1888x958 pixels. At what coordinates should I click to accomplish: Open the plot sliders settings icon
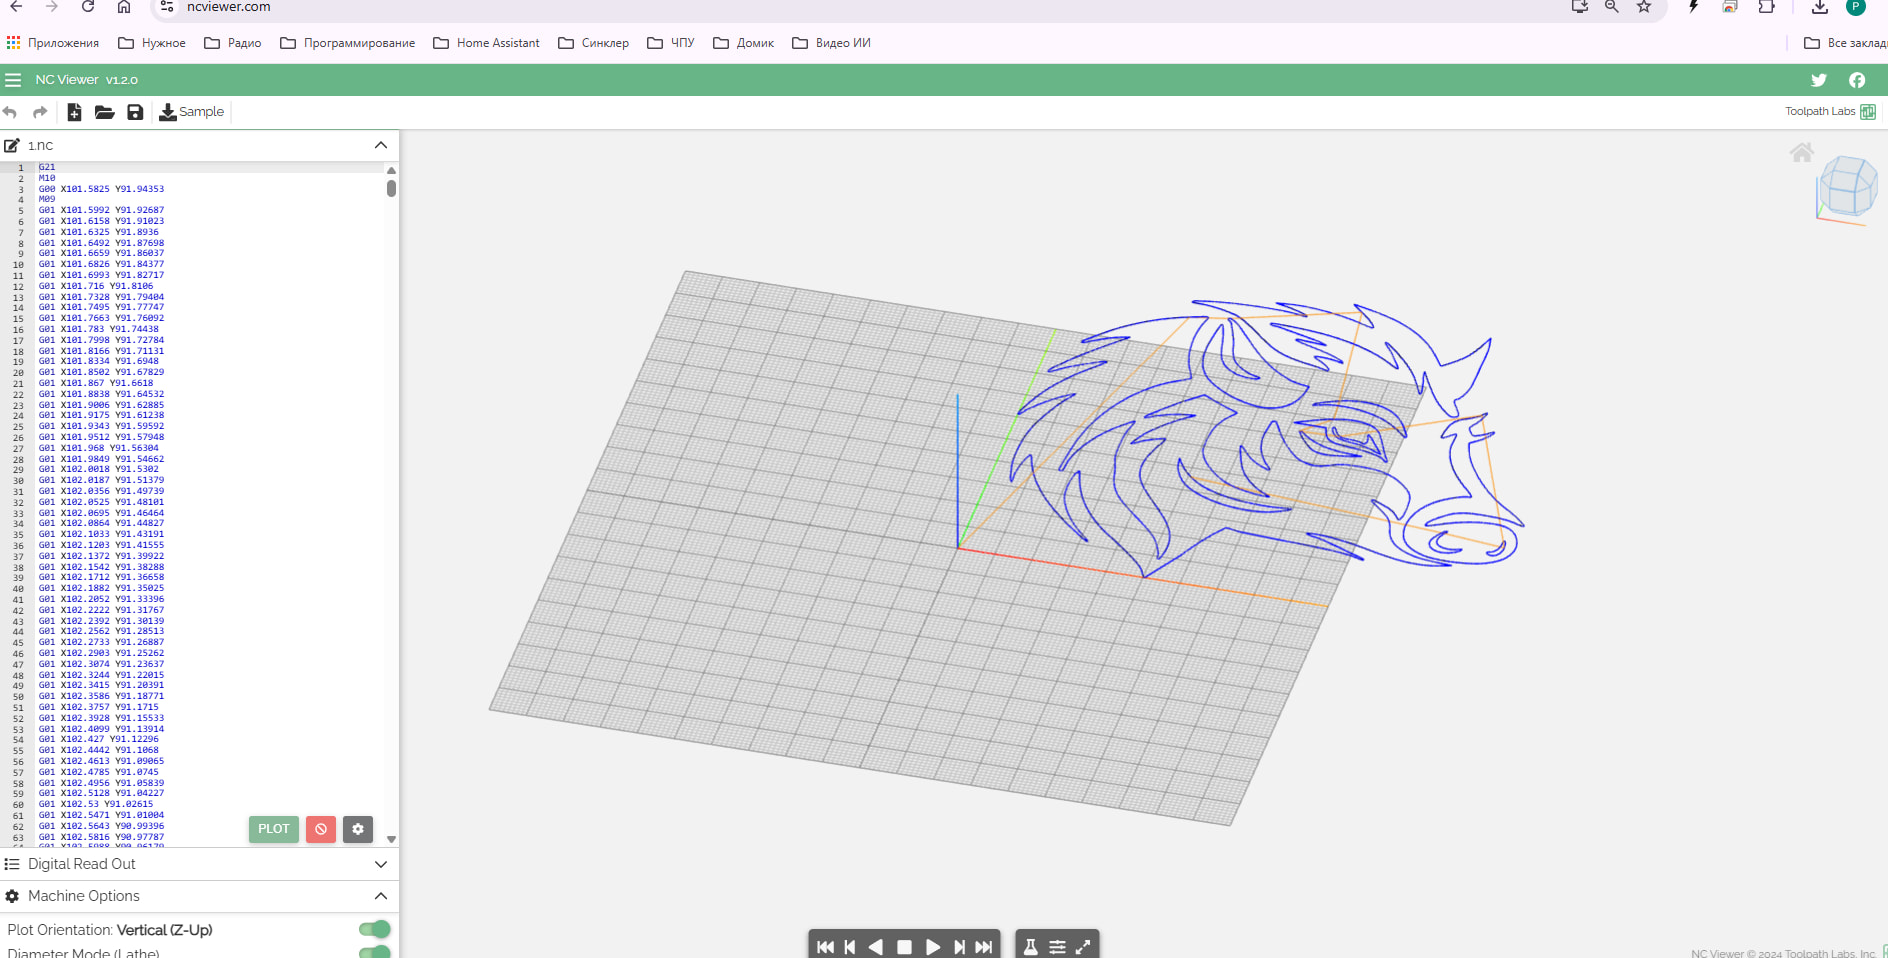click(1057, 946)
